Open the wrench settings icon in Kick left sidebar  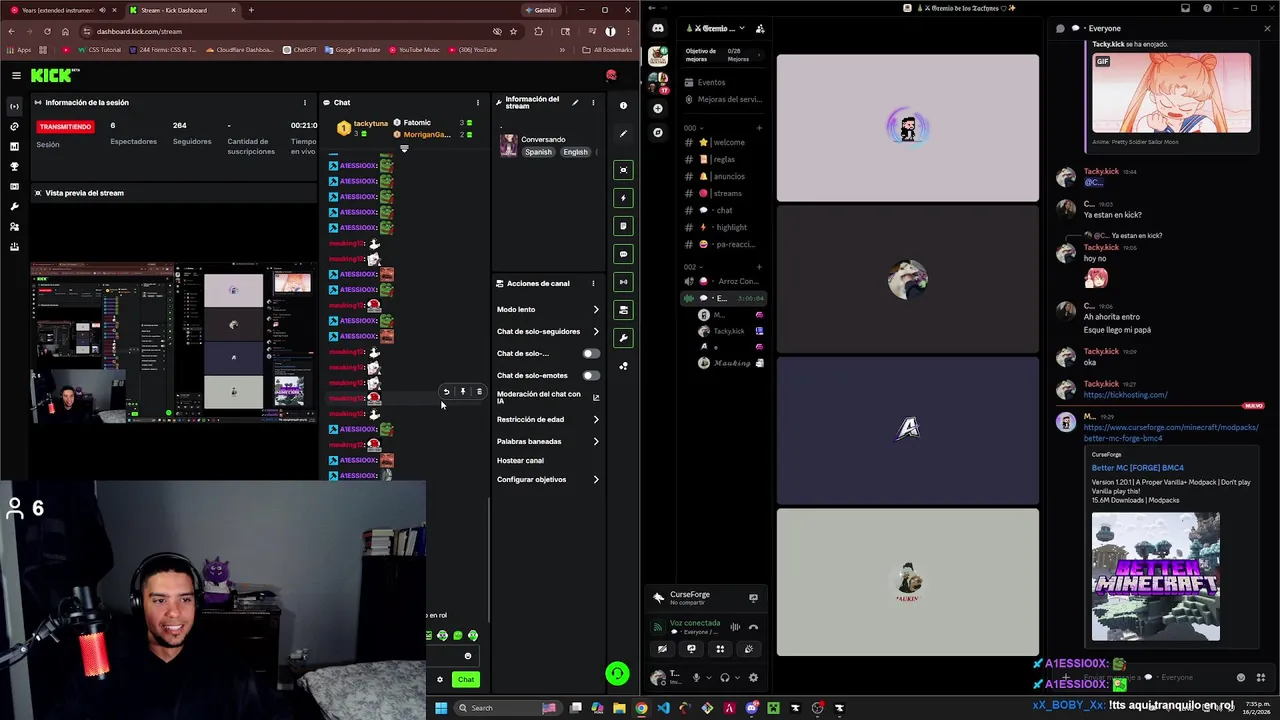pyautogui.click(x=14, y=206)
